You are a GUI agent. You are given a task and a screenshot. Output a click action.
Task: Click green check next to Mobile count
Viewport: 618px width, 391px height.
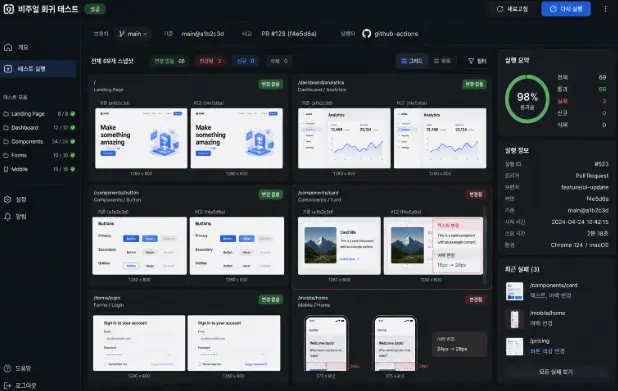pos(73,169)
